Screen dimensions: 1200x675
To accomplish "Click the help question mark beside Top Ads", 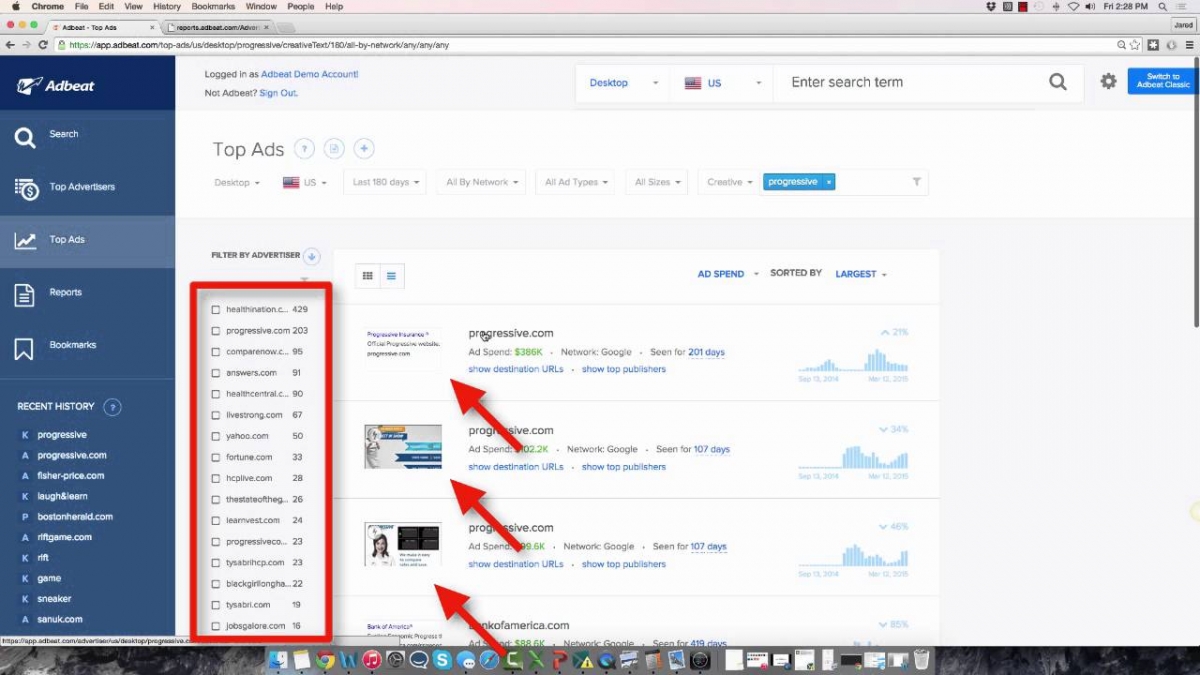I will point(304,149).
